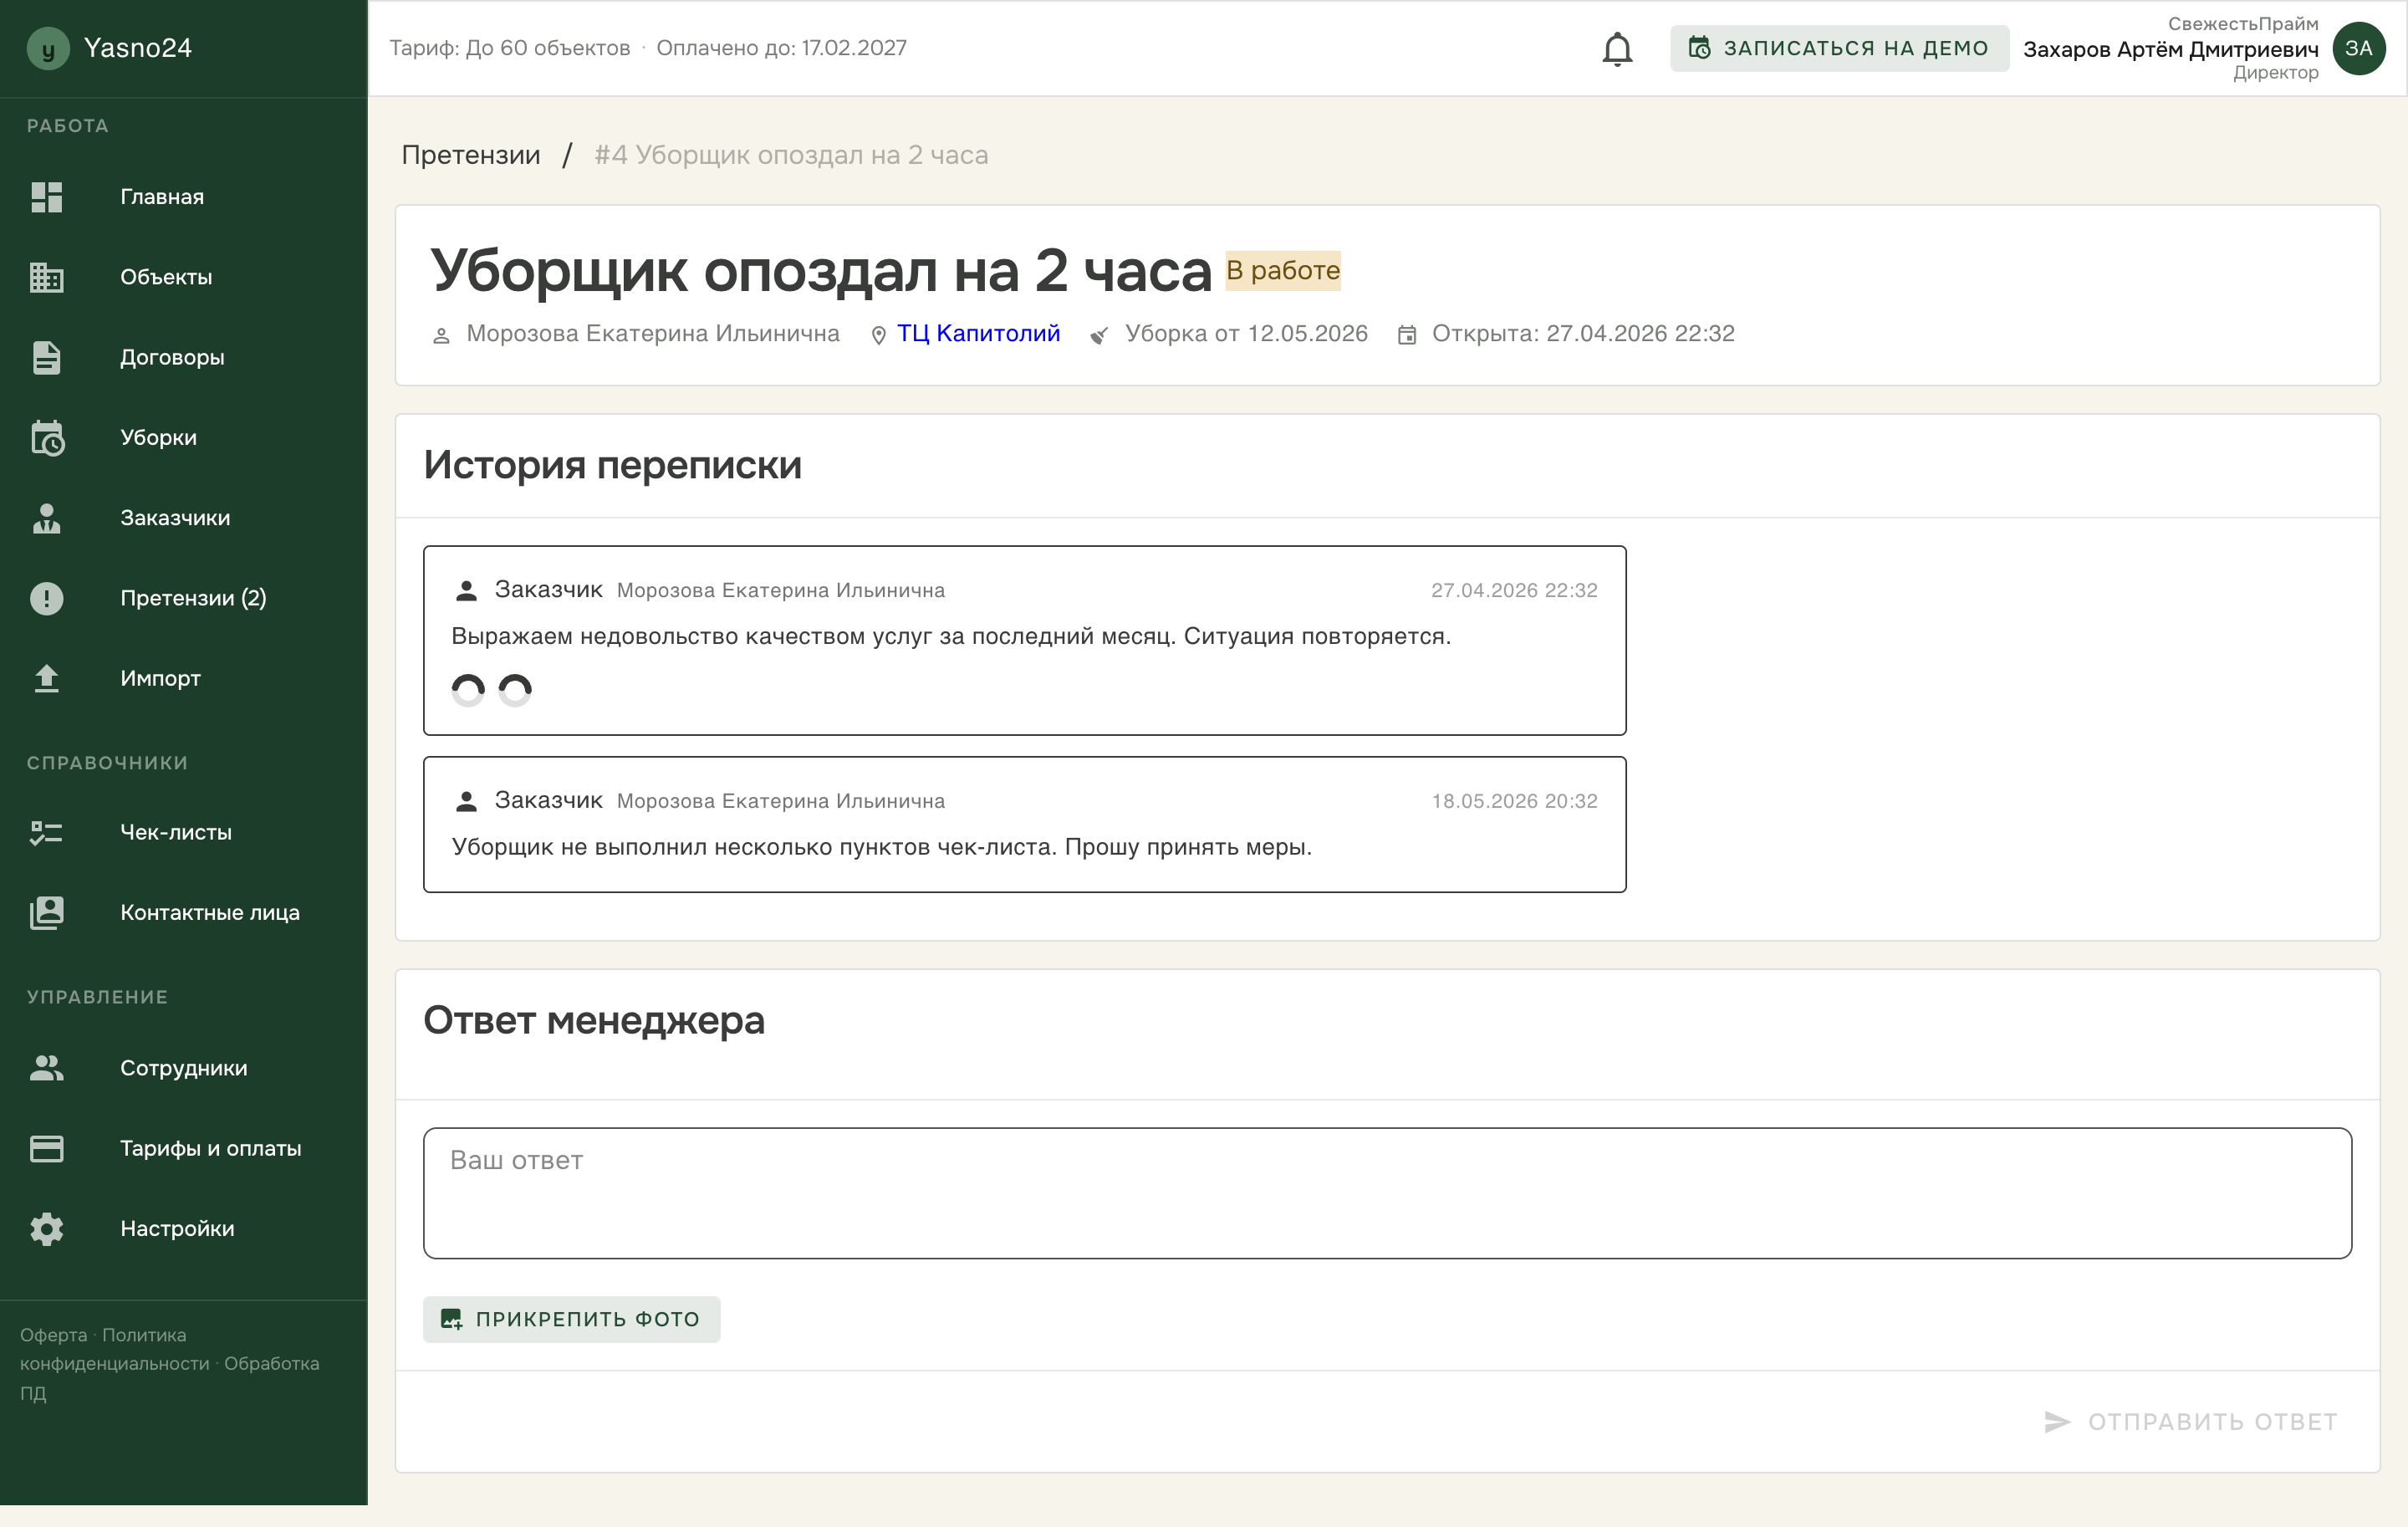
Task: Click message dated 27.04.2026 22:32
Action: click(x=1024, y=640)
